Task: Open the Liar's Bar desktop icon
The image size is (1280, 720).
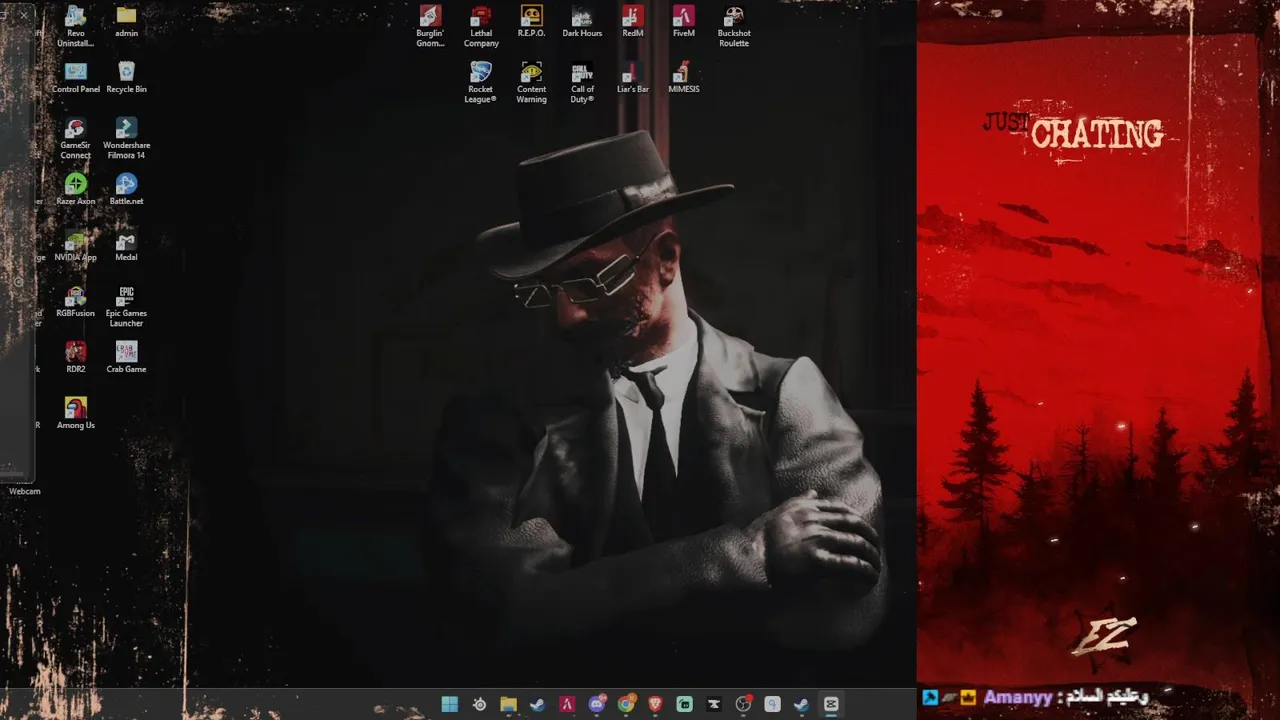Action: coord(633,77)
